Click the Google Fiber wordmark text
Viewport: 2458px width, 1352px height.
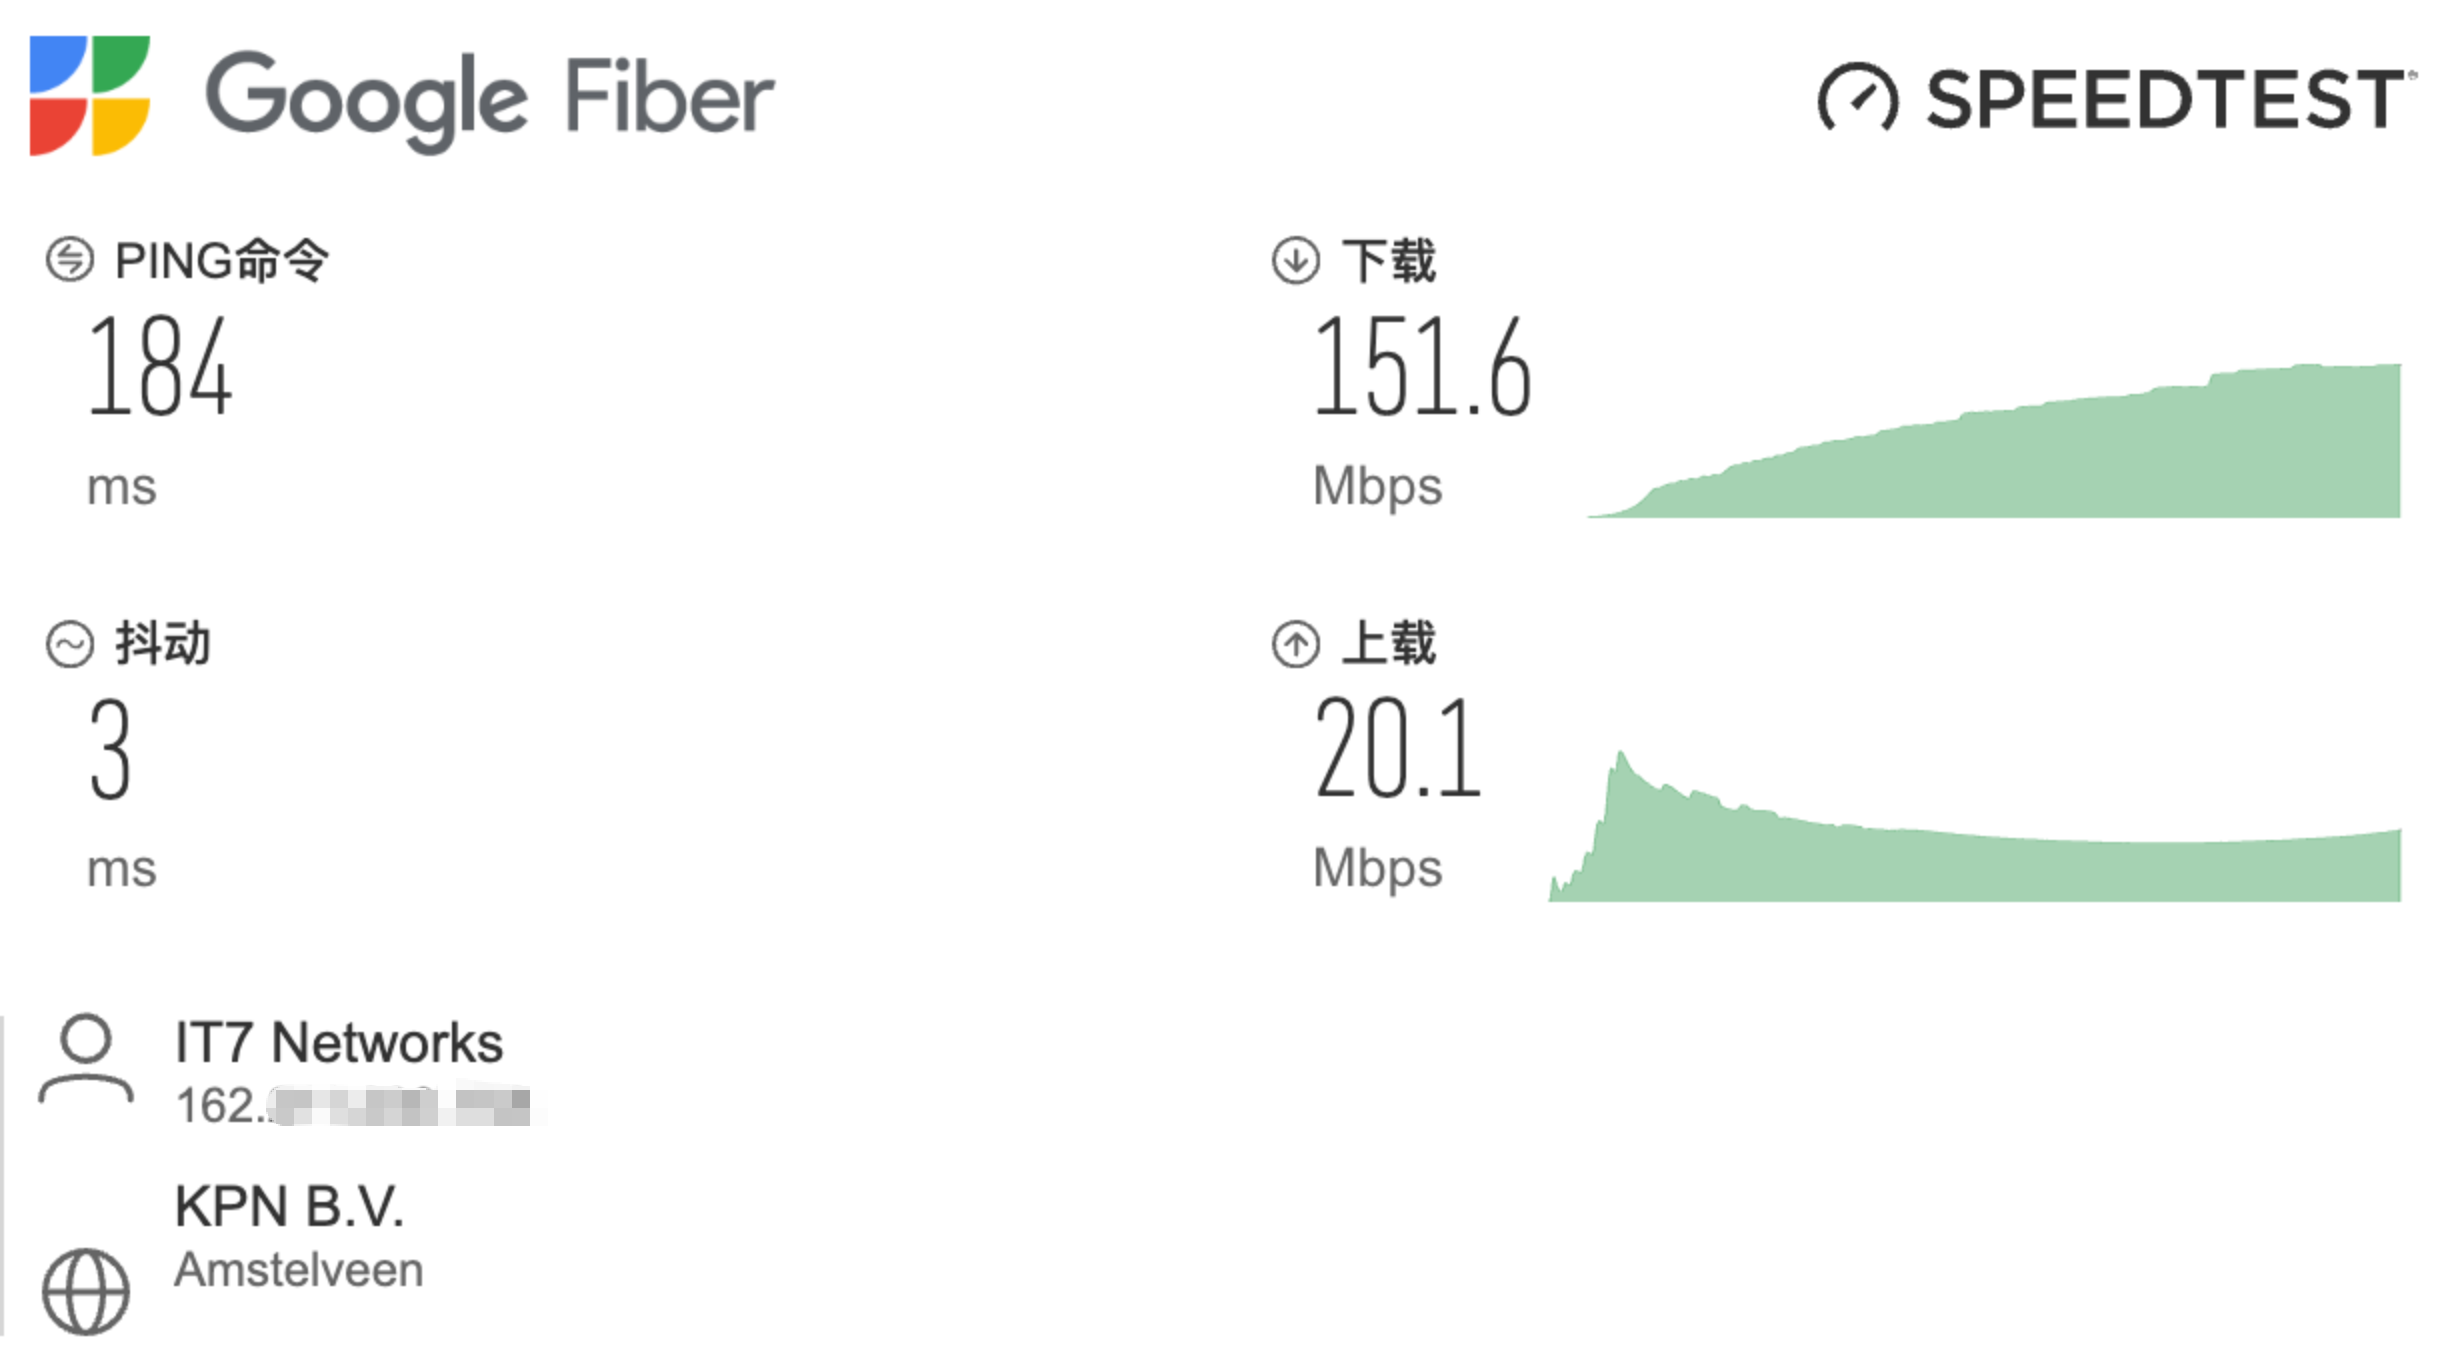click(x=490, y=98)
